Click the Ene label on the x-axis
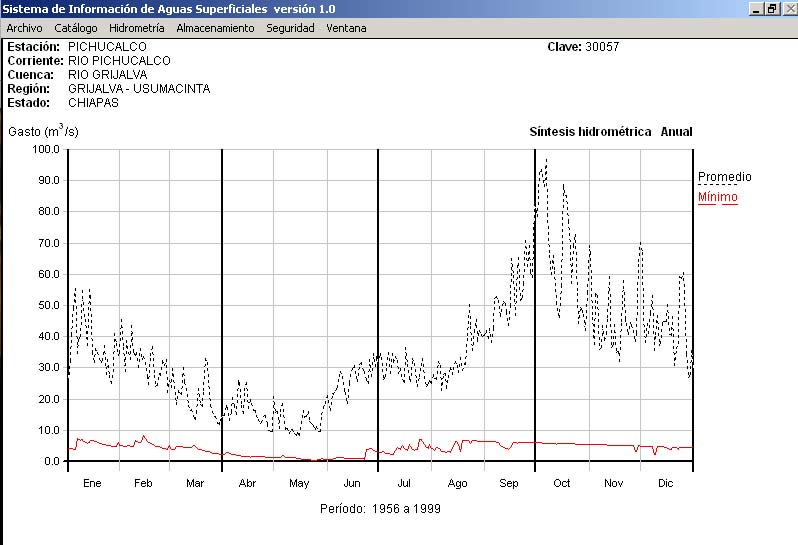 click(x=92, y=483)
